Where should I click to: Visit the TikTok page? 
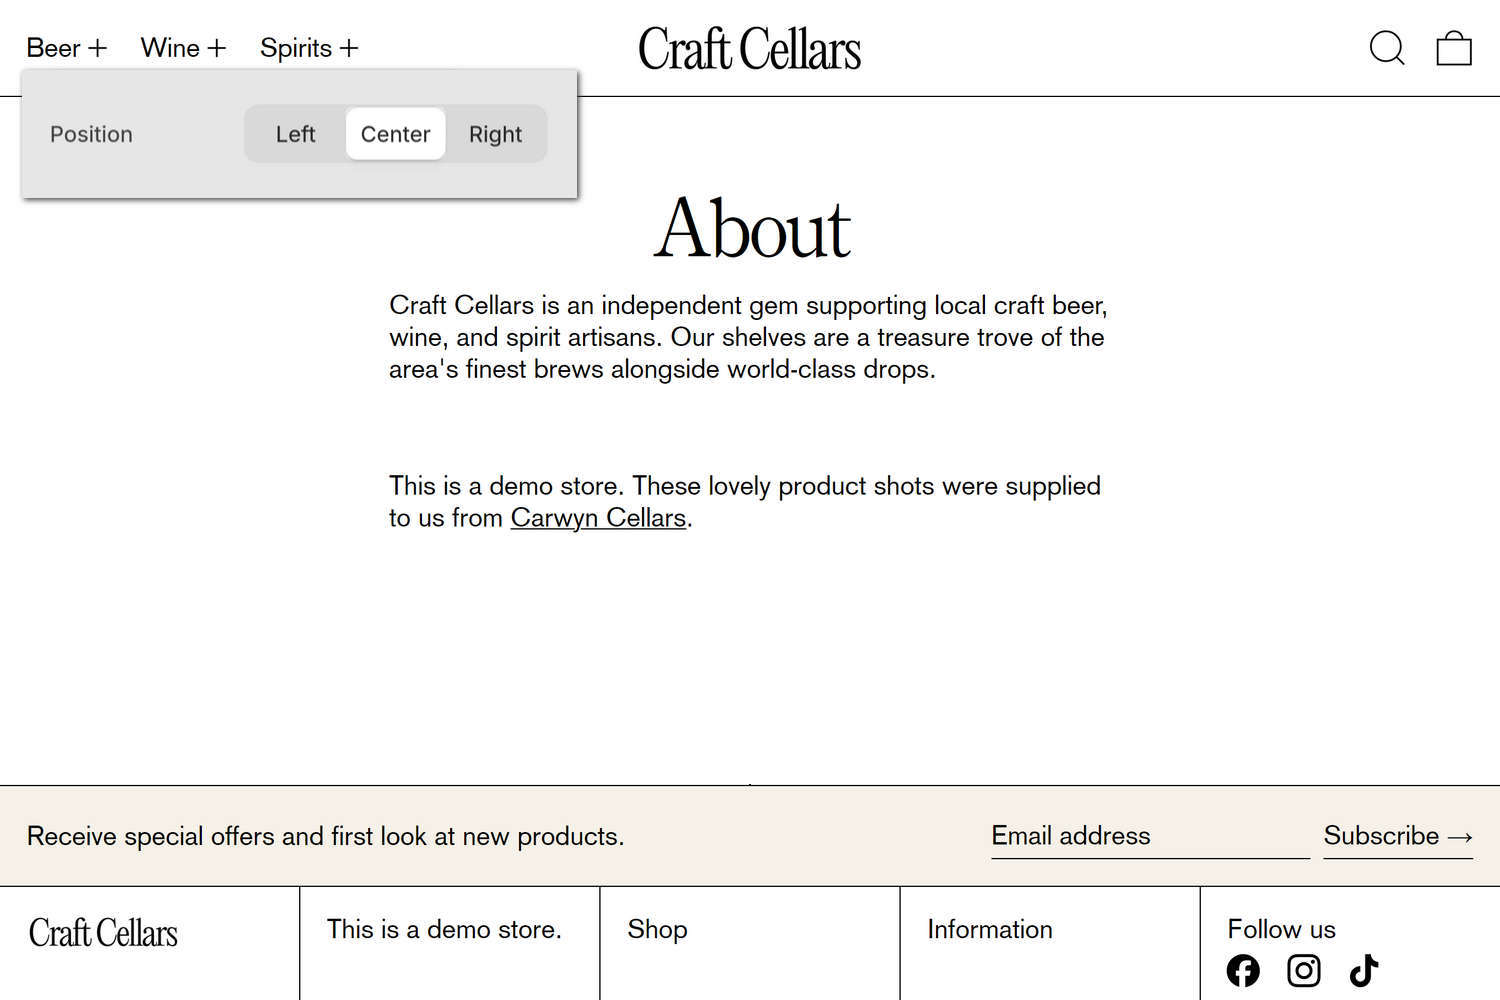[x=1363, y=970]
